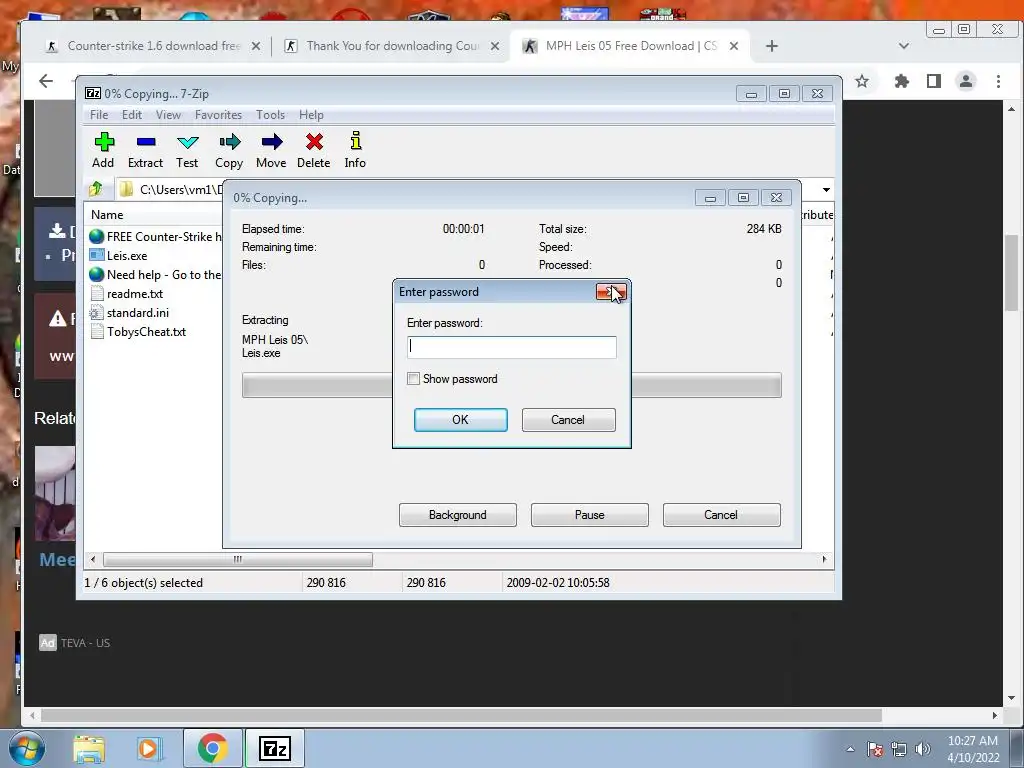Select the Need help globe icon
Image resolution: width=1024 pixels, height=768 pixels.
(x=97, y=274)
